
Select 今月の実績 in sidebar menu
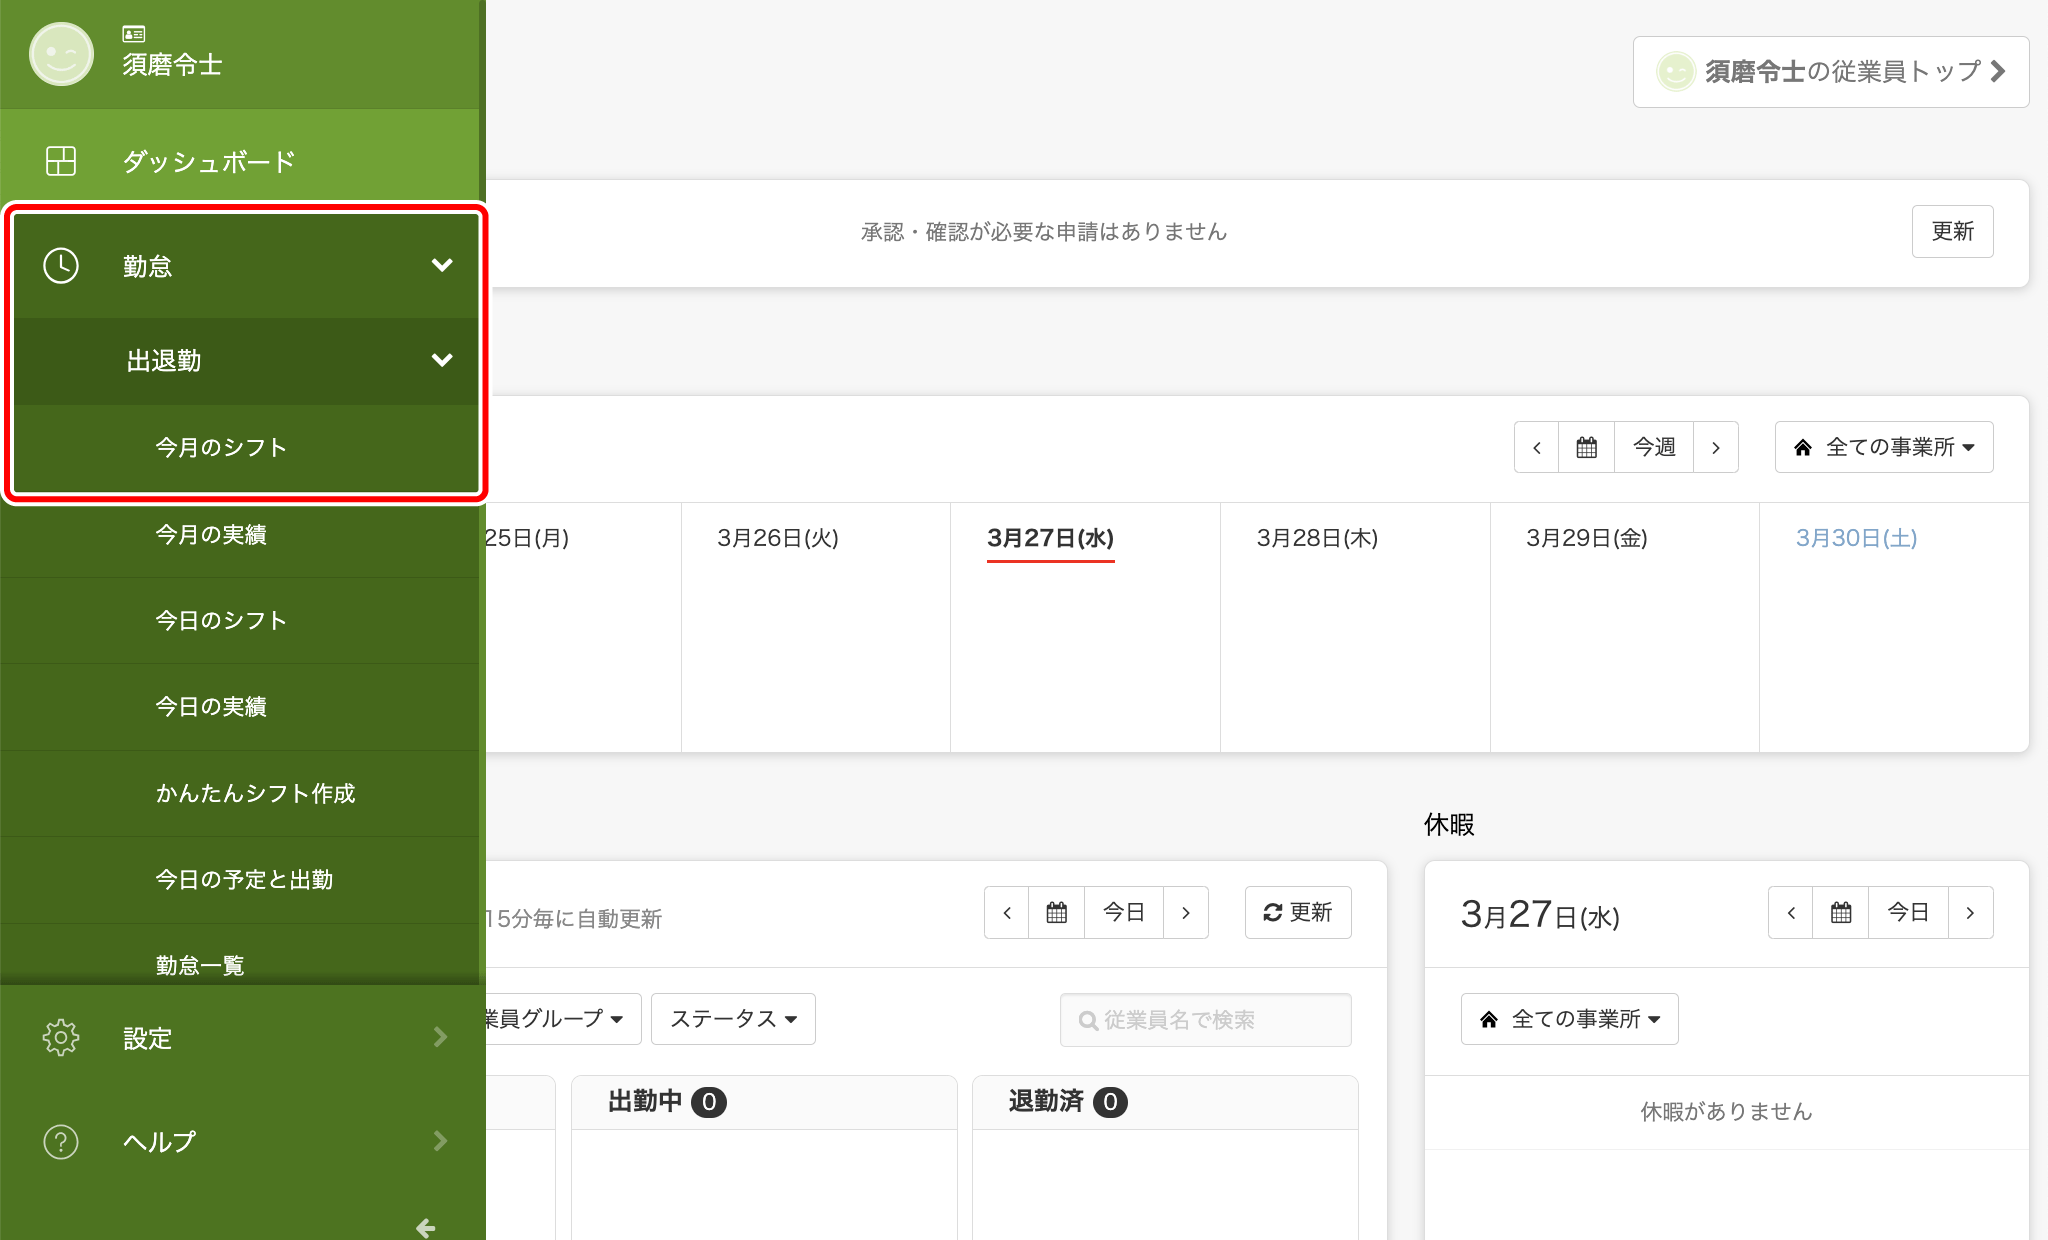click(211, 535)
